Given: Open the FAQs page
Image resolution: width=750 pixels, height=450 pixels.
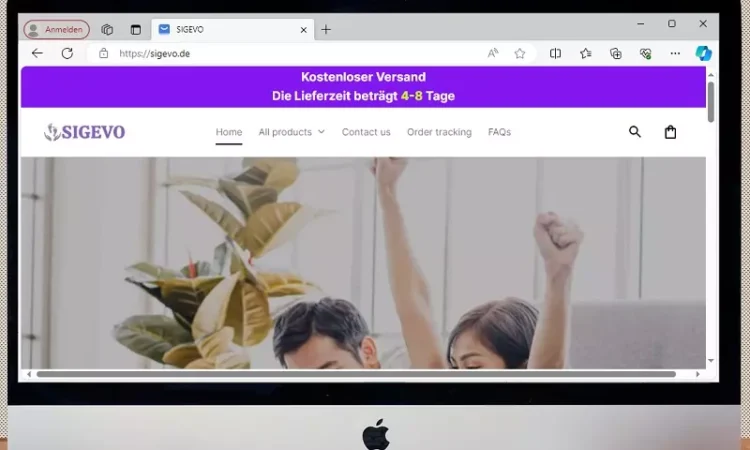Looking at the screenshot, I should [x=499, y=132].
